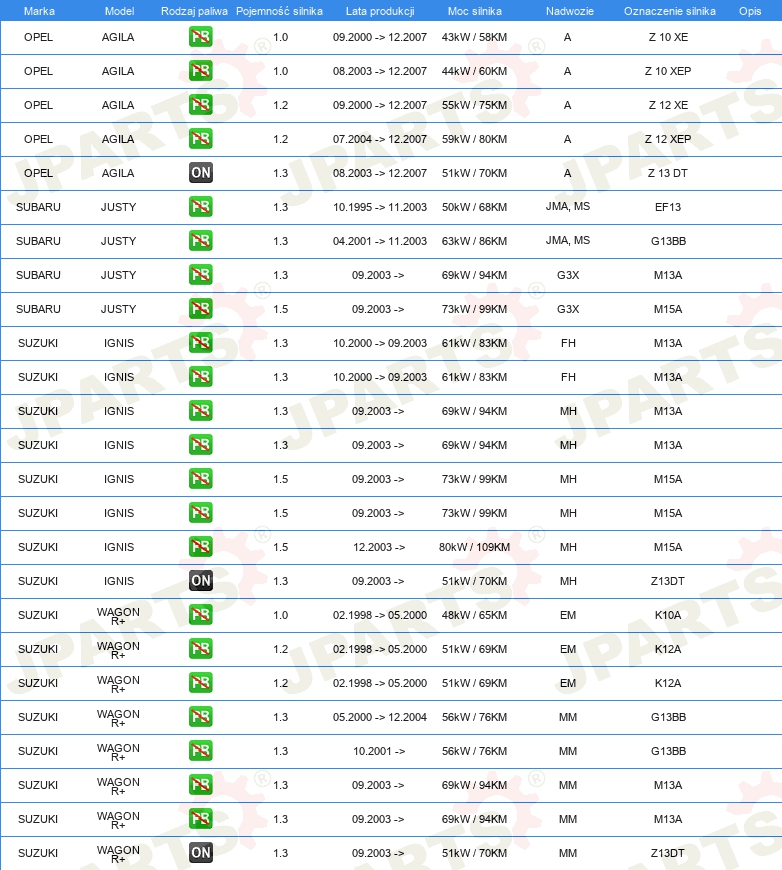Screen dimensions: 782x870
Task: Select engine code K10A
Action: coord(668,615)
